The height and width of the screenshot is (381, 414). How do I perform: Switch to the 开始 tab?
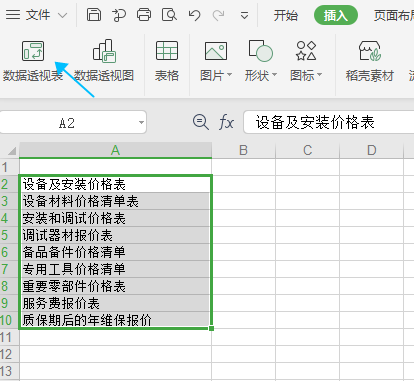point(286,15)
